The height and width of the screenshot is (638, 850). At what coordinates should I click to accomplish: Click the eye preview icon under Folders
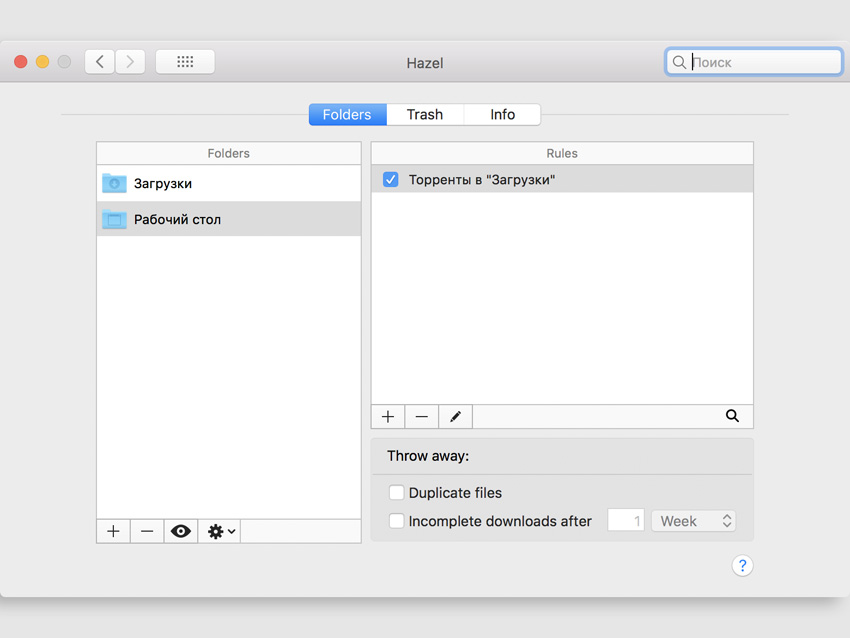point(181,531)
